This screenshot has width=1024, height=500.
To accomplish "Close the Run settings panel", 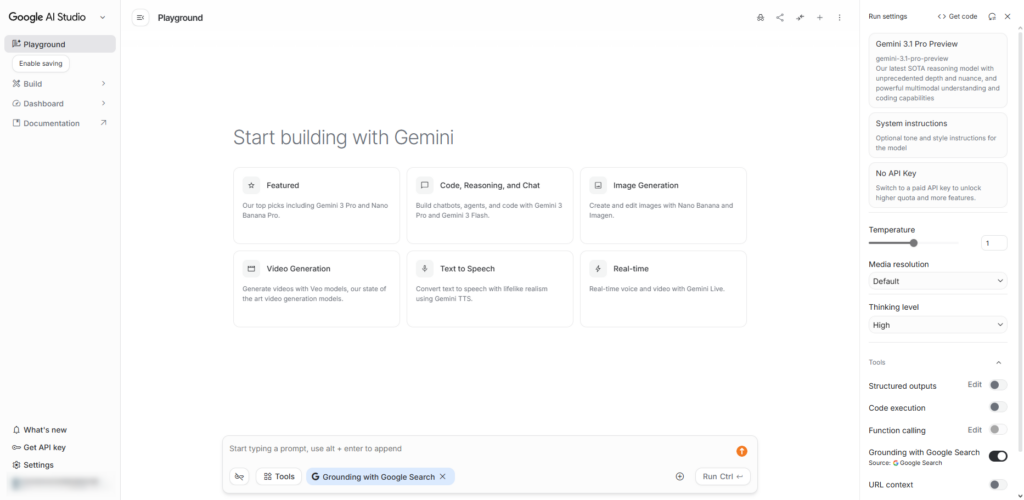I will coord(1008,16).
